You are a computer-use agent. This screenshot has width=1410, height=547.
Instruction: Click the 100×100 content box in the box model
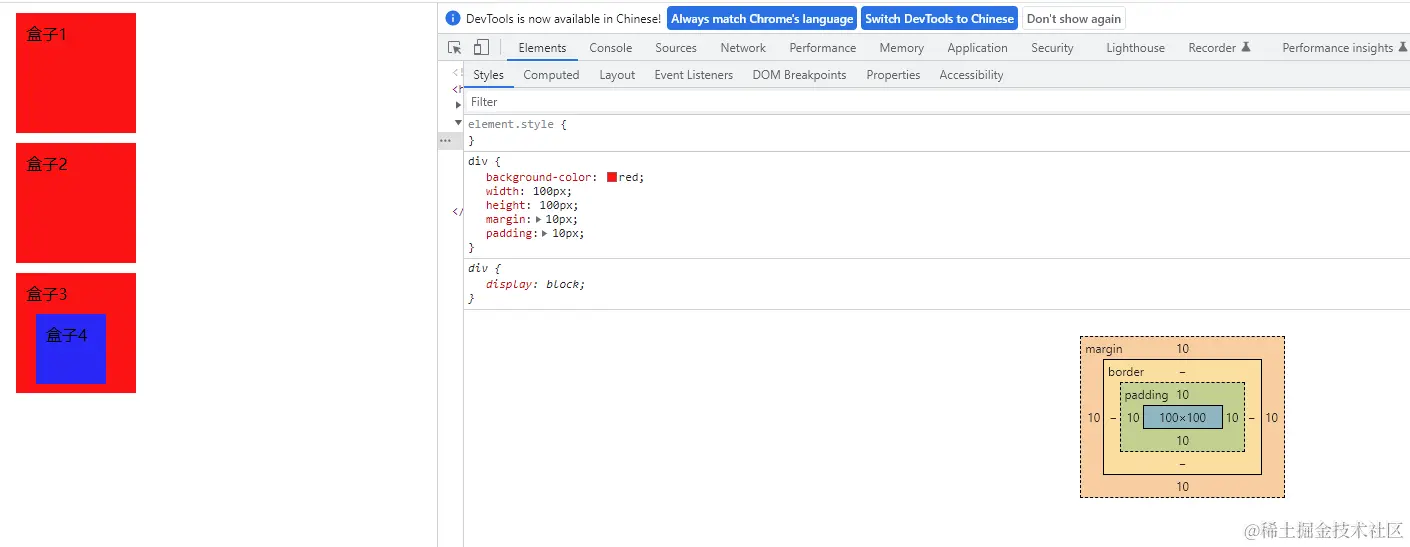(x=1182, y=417)
